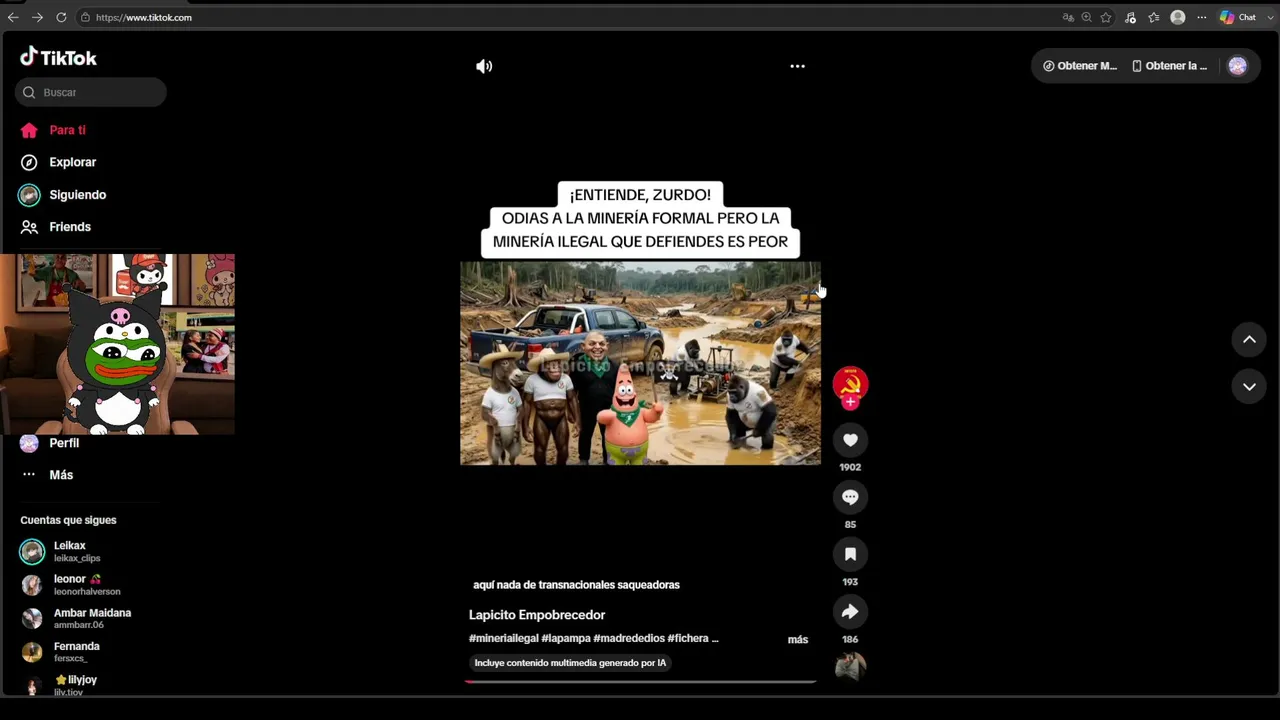Viewport: 1280px width, 720px height.
Task: Click the Buscar search field
Action: coord(91,92)
